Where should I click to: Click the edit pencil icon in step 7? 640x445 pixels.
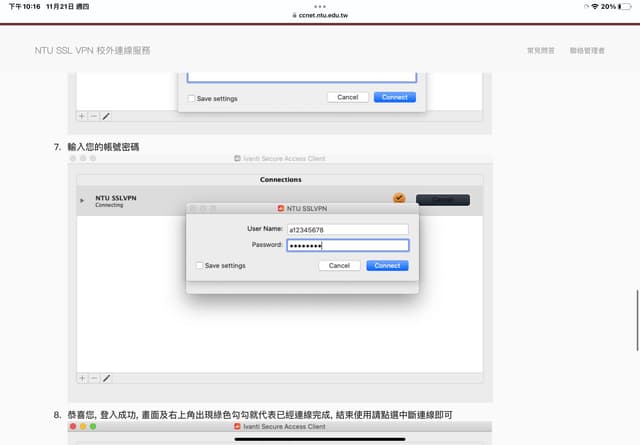tap(106, 378)
